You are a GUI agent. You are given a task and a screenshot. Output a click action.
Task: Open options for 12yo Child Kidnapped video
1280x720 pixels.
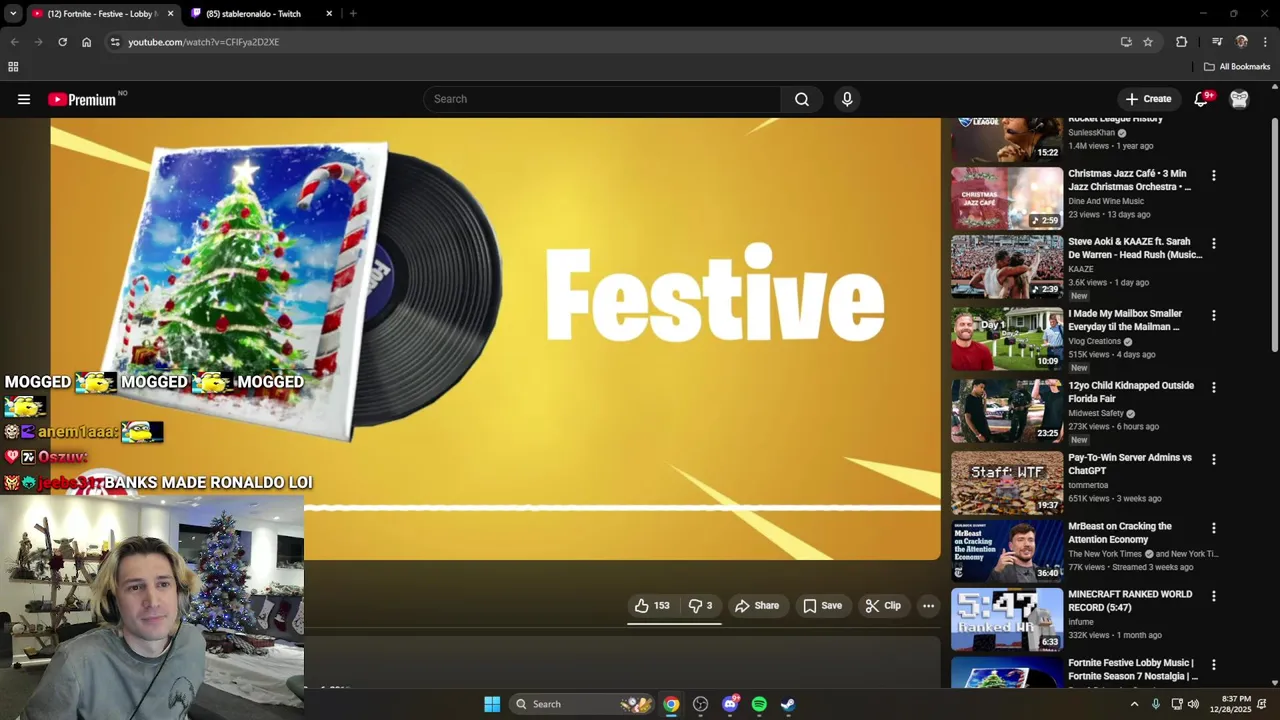tap(1214, 387)
